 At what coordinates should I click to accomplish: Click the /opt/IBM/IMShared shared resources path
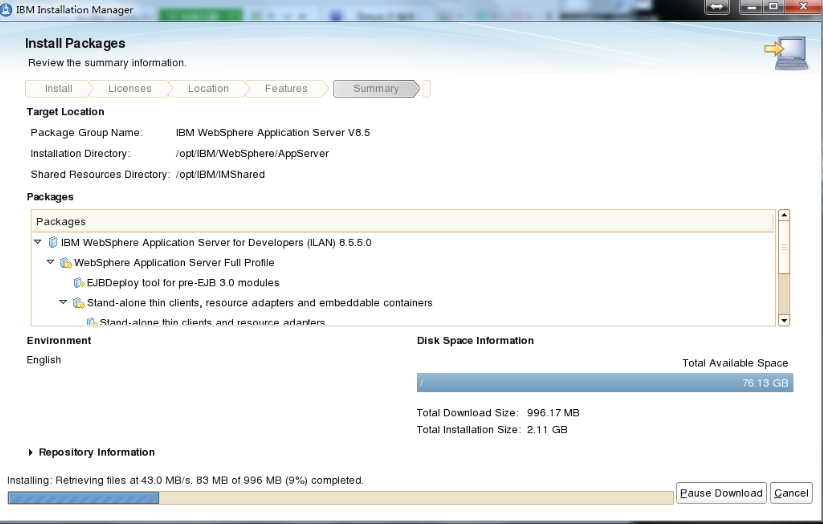point(220,174)
